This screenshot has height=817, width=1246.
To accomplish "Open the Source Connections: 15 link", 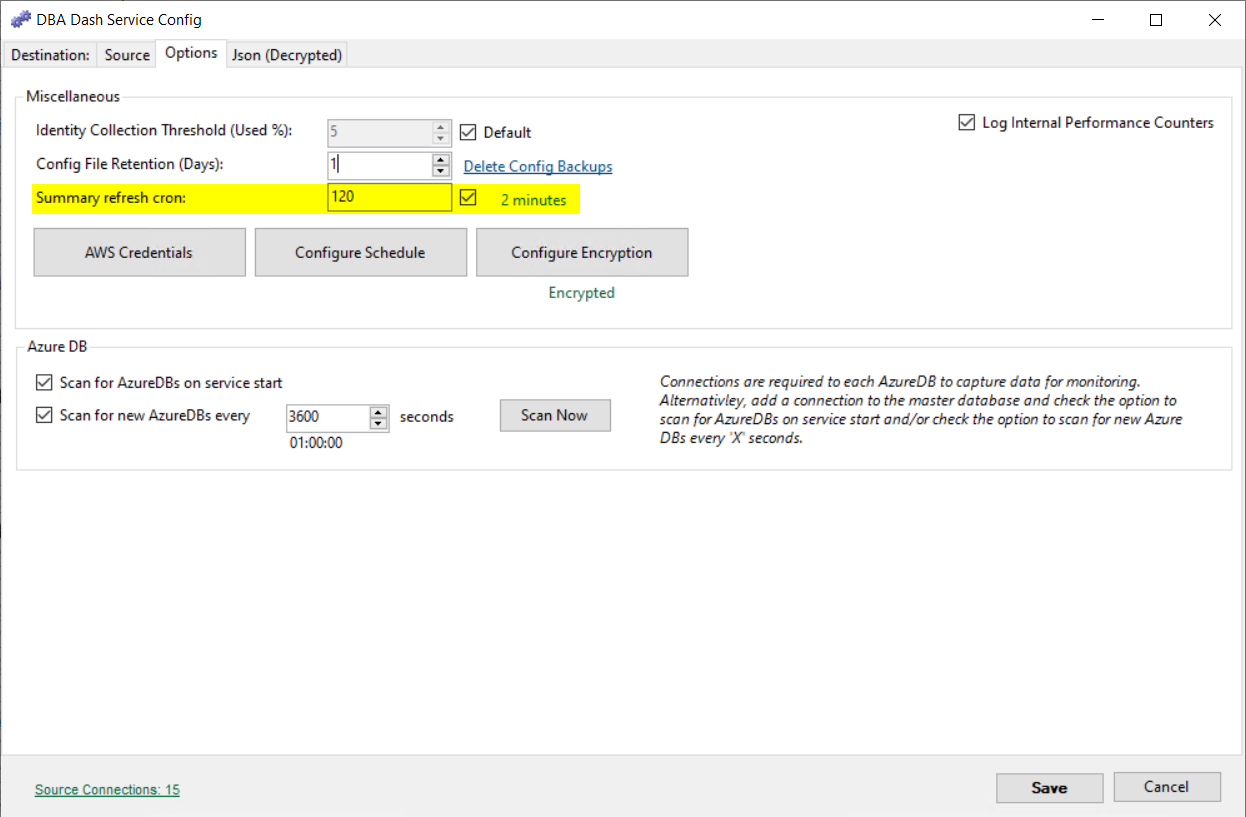I will (106, 789).
